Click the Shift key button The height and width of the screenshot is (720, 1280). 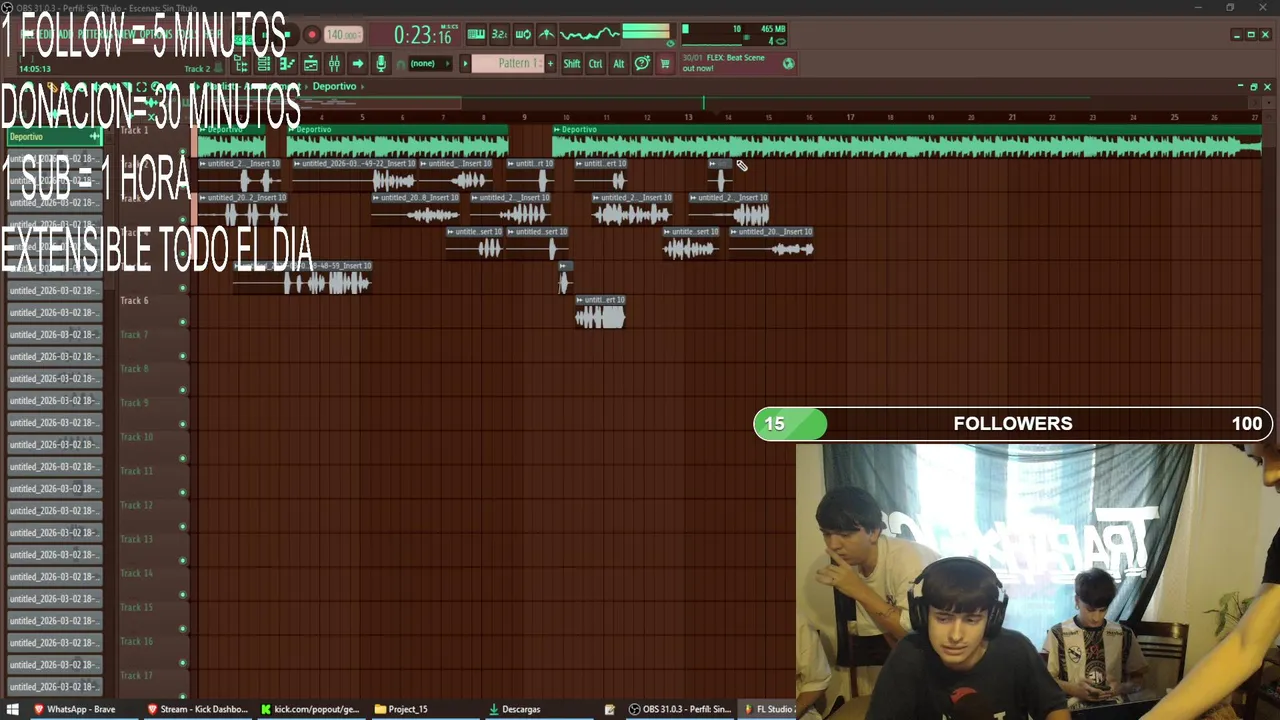pyautogui.click(x=572, y=64)
